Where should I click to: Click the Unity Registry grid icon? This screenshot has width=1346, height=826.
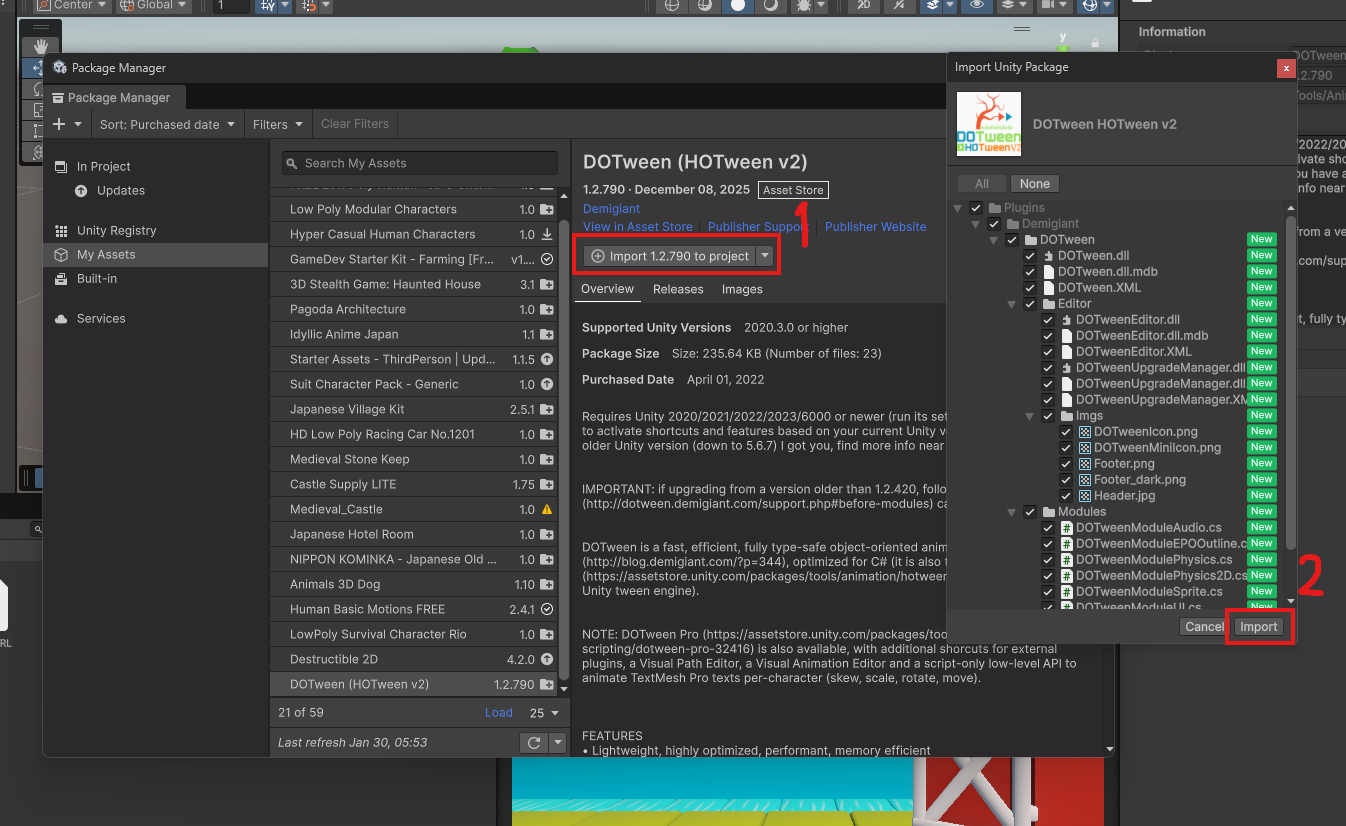click(x=61, y=231)
